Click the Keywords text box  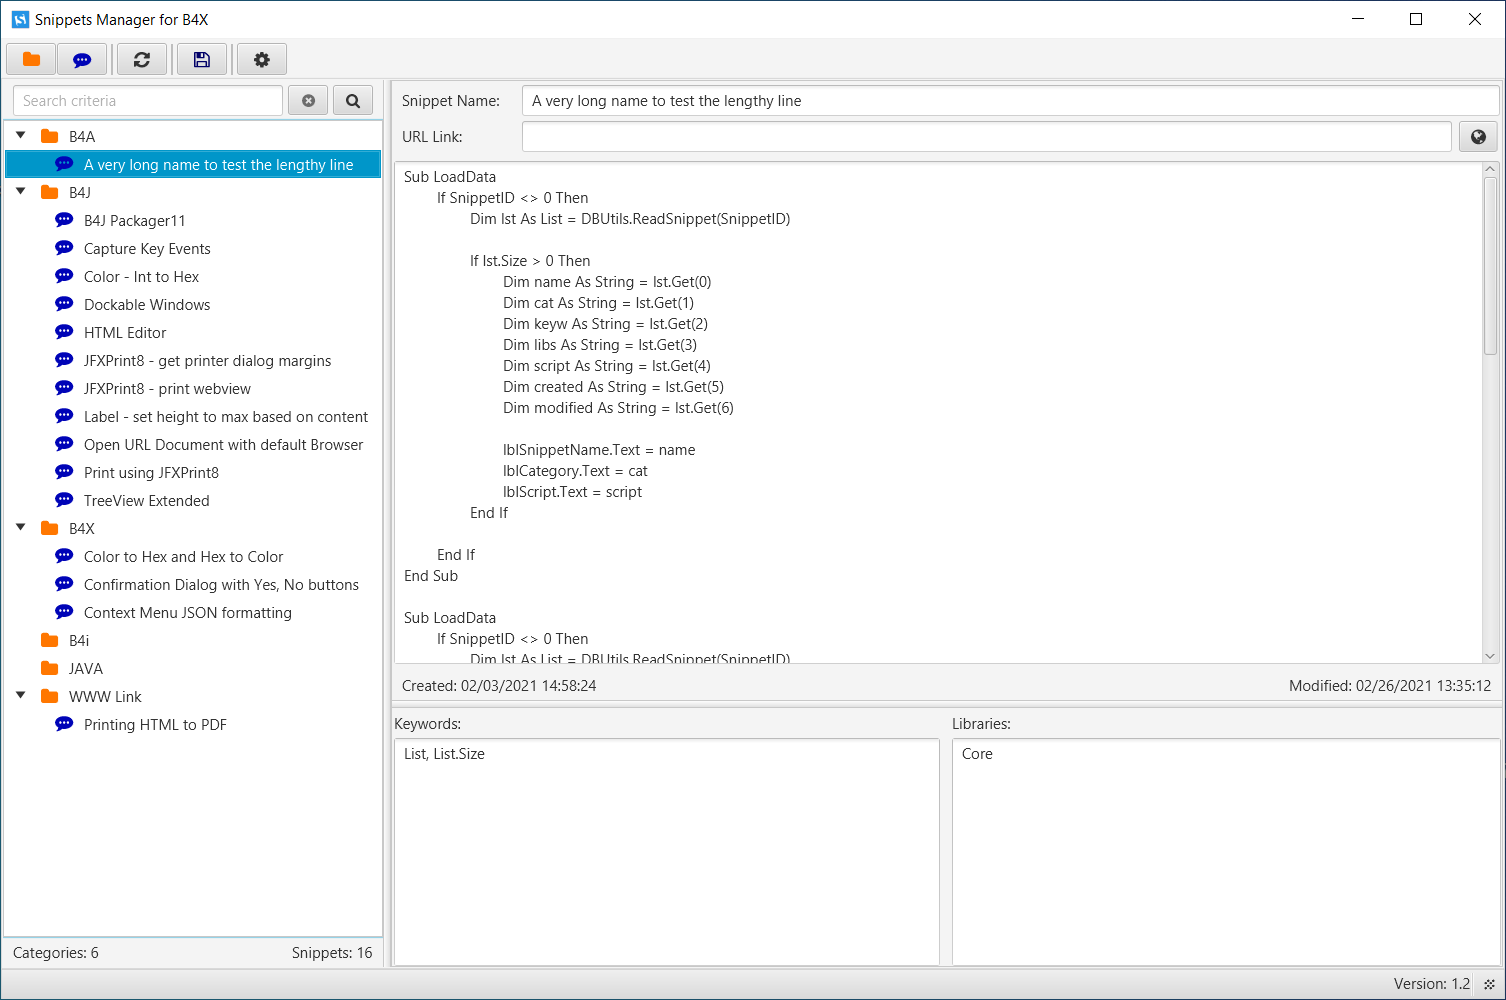667,852
